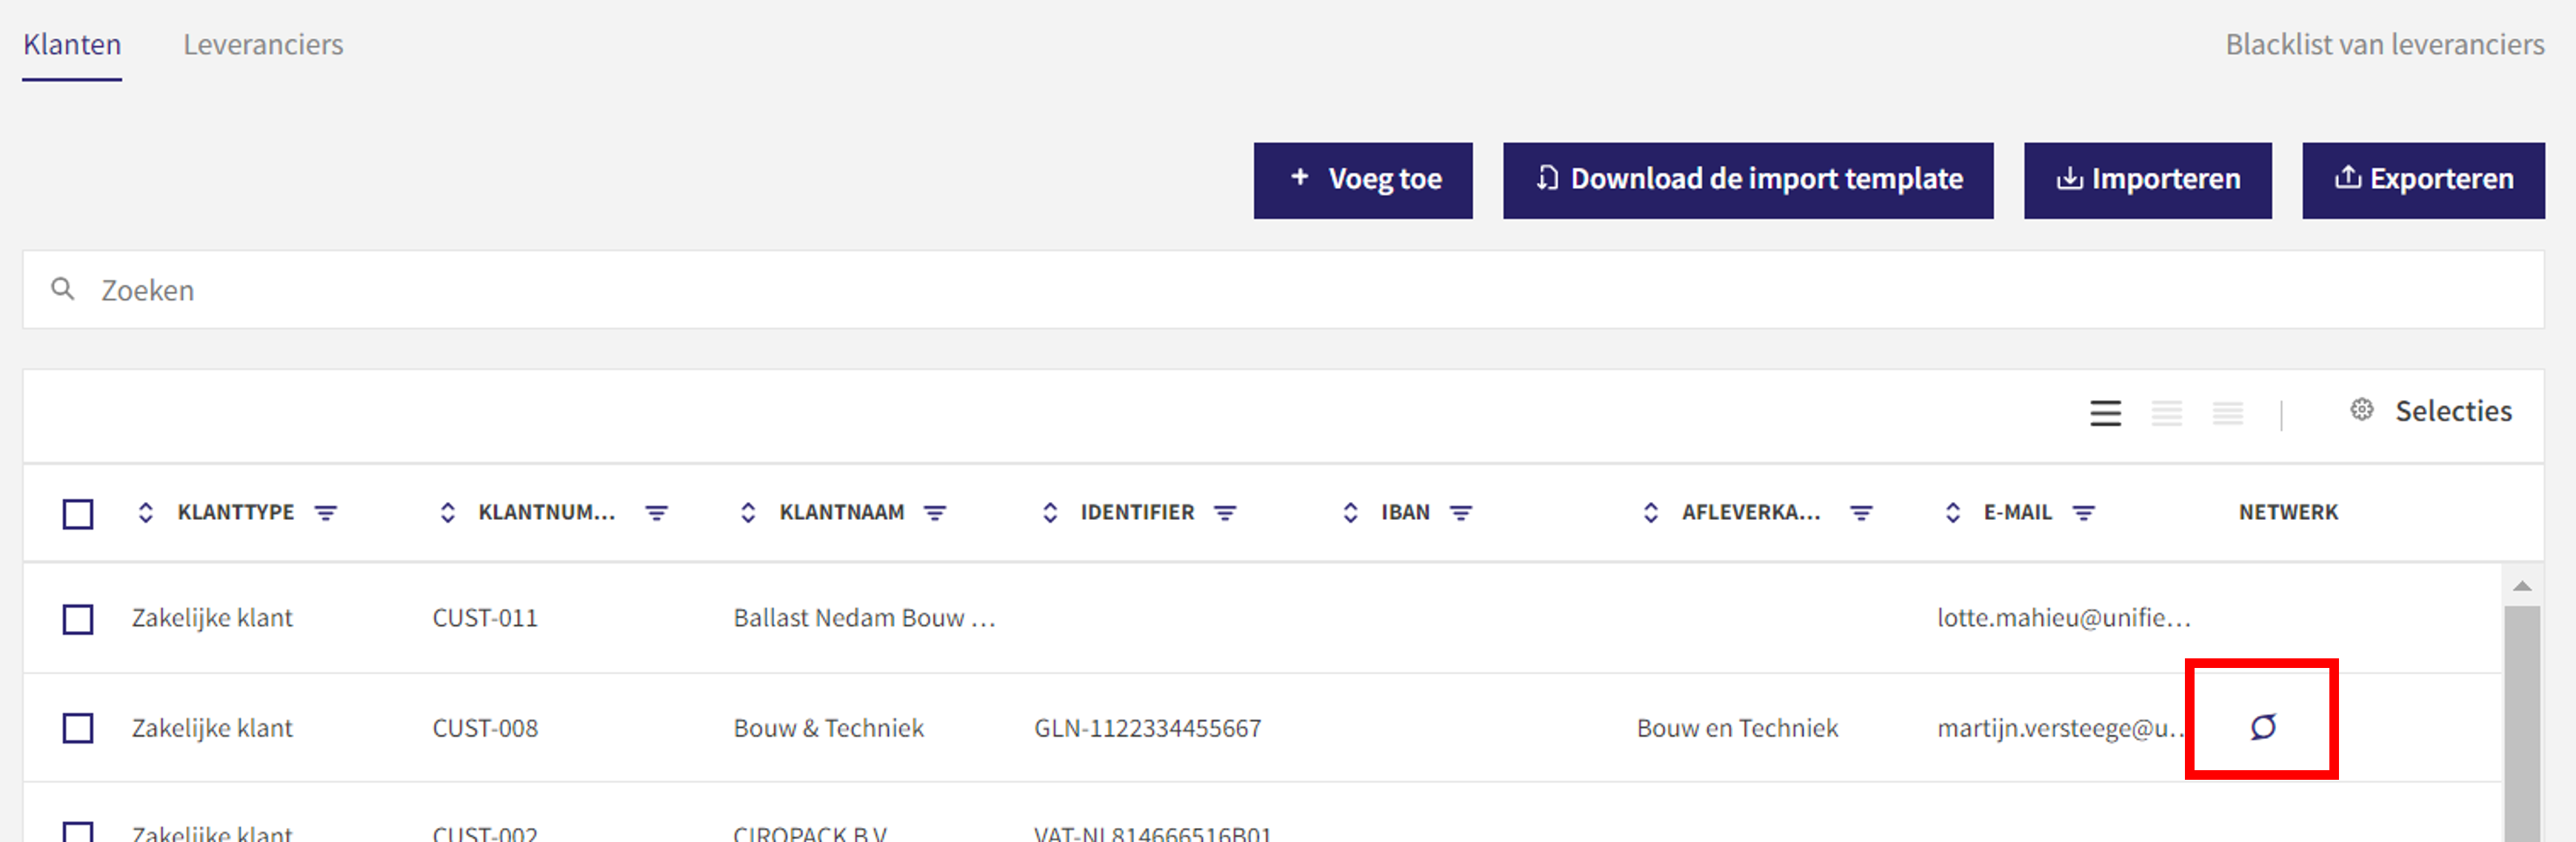
Task: Click the Voeg toe button
Action: tap(1363, 180)
